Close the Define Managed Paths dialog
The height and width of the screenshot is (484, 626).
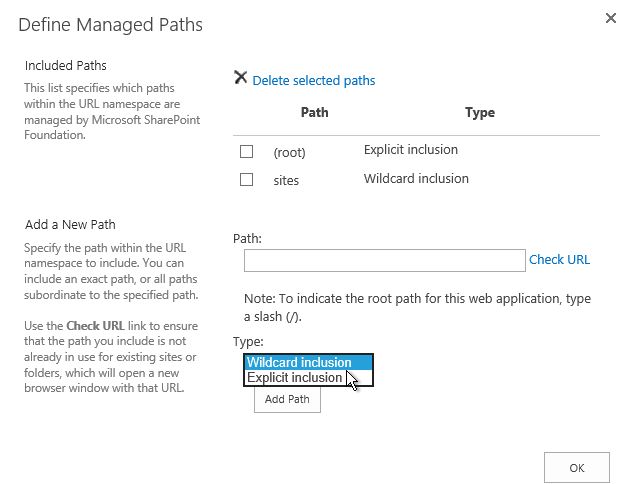[611, 18]
